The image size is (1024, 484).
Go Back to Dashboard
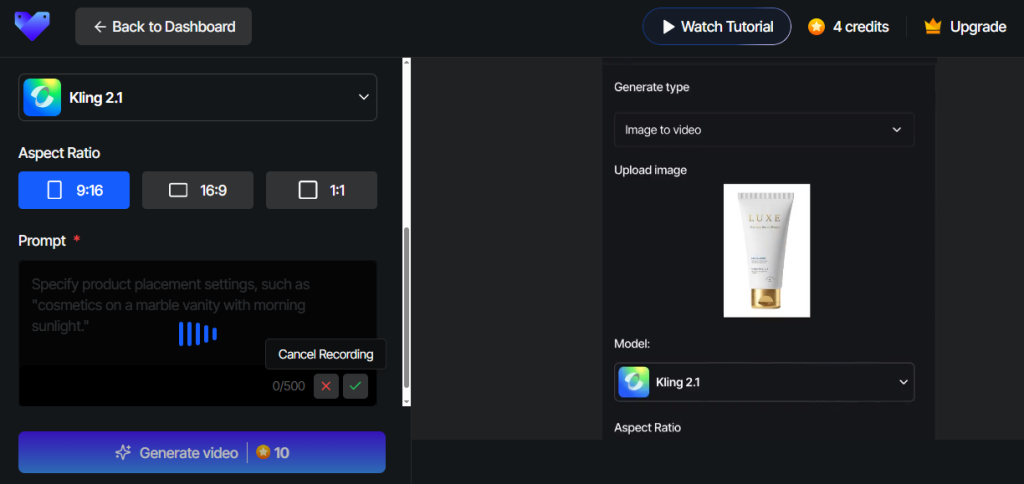tap(163, 27)
